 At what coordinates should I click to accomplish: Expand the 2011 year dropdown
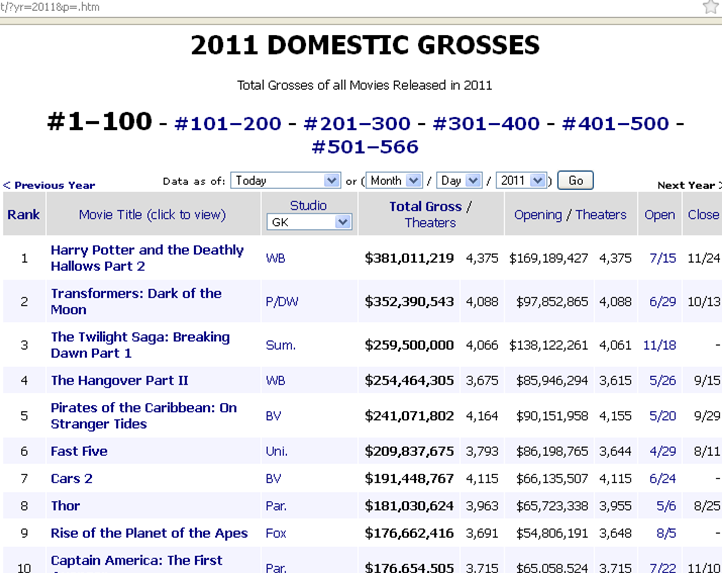521,181
